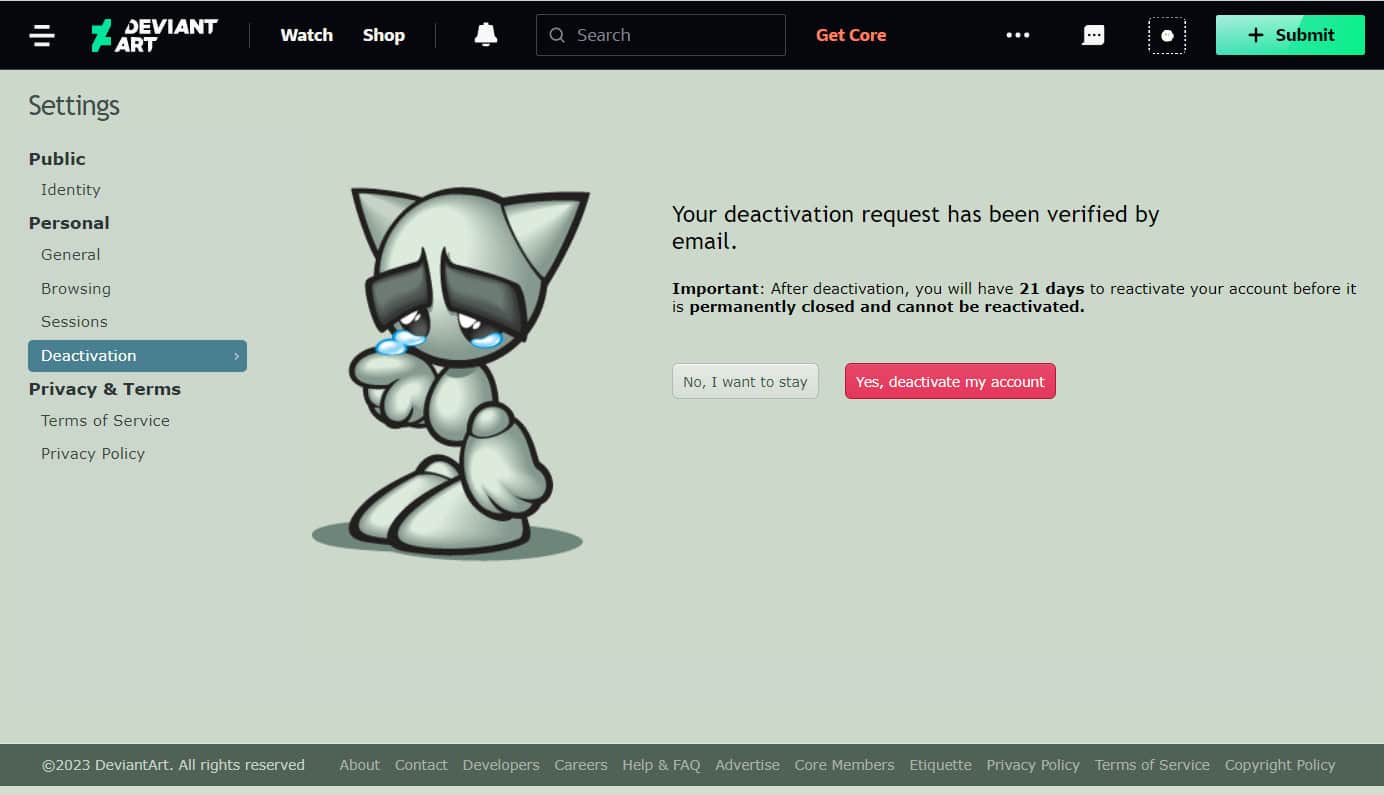Open the Get Core link
The image size is (1384, 795).
click(x=851, y=35)
